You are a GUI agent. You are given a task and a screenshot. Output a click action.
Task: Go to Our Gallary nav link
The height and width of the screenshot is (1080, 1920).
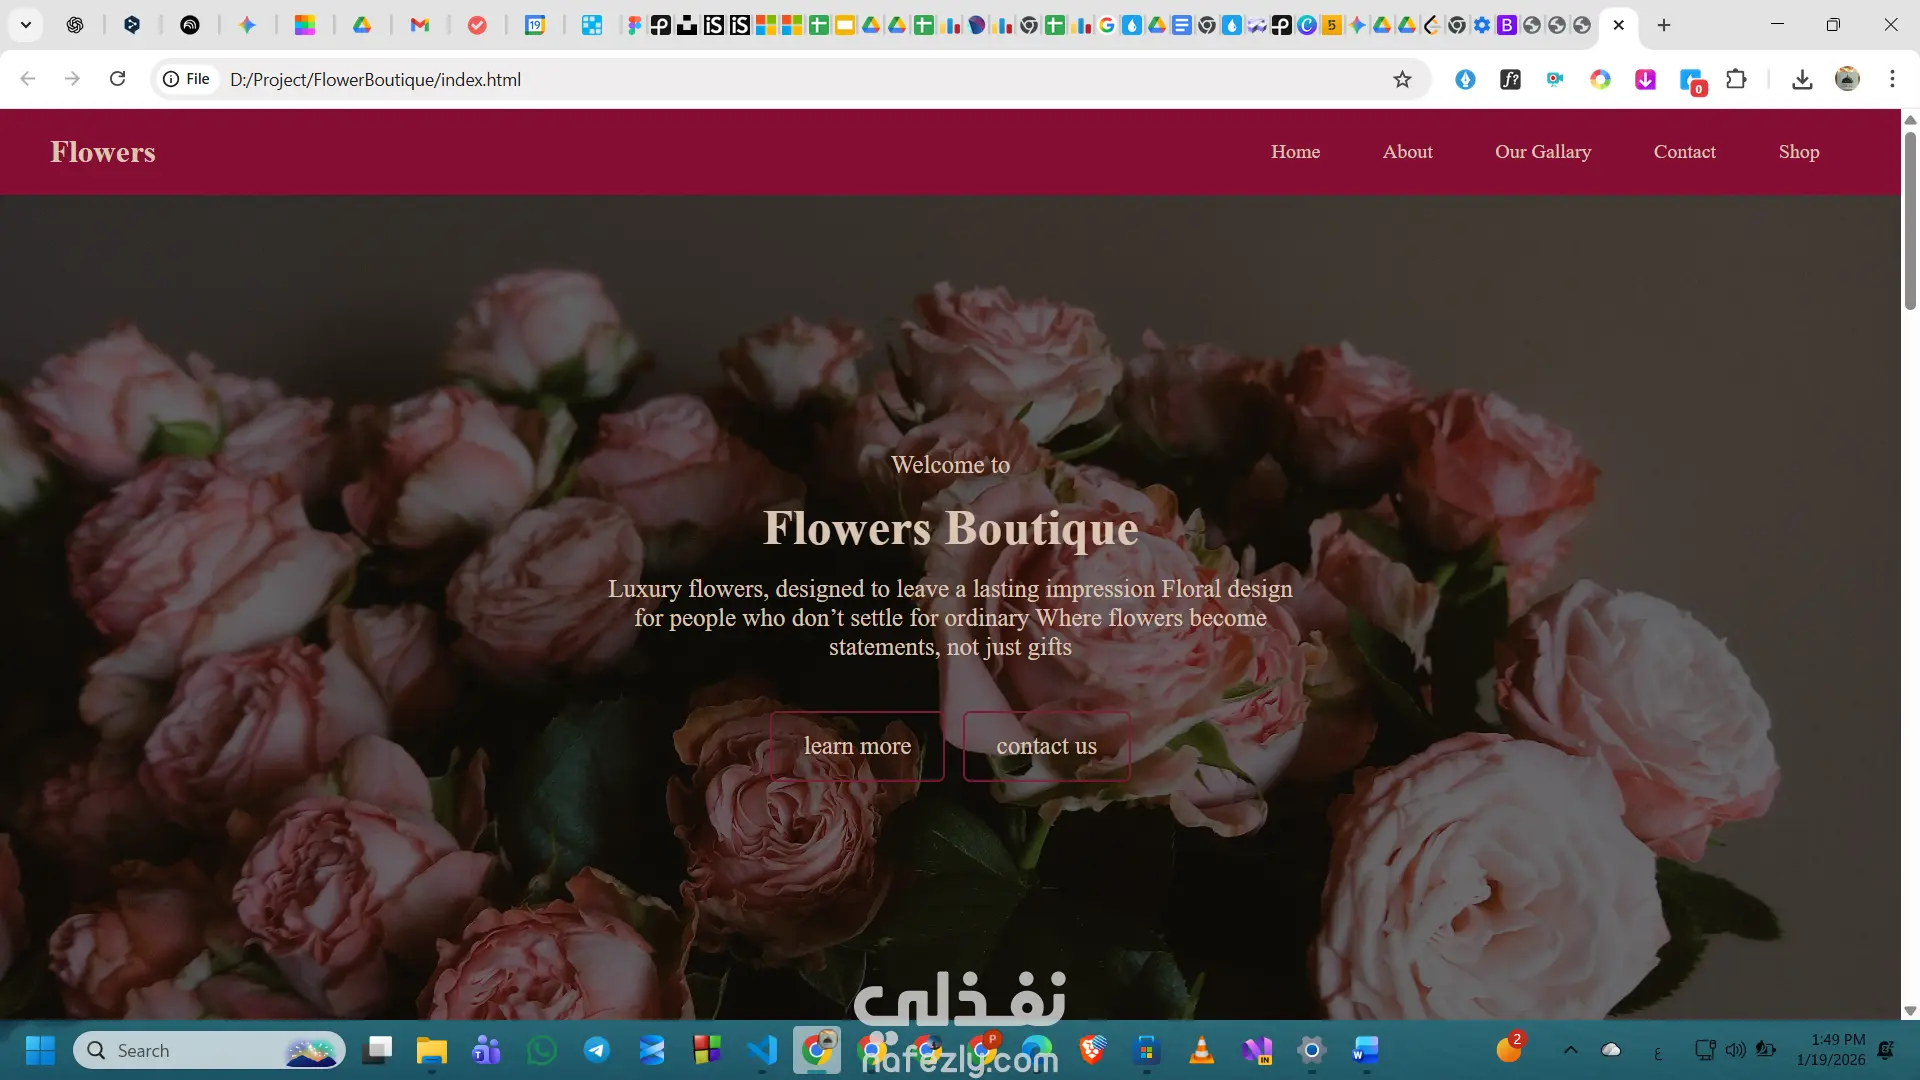coord(1542,152)
